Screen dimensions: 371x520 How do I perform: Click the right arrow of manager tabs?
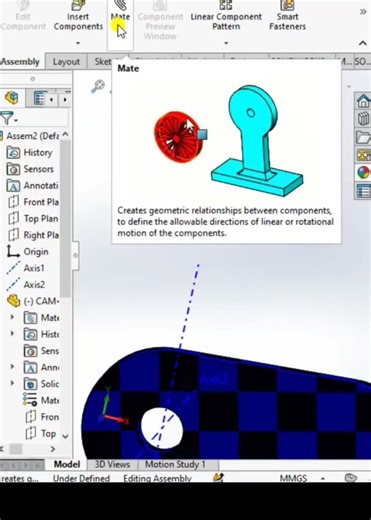pyautogui.click(x=65, y=100)
